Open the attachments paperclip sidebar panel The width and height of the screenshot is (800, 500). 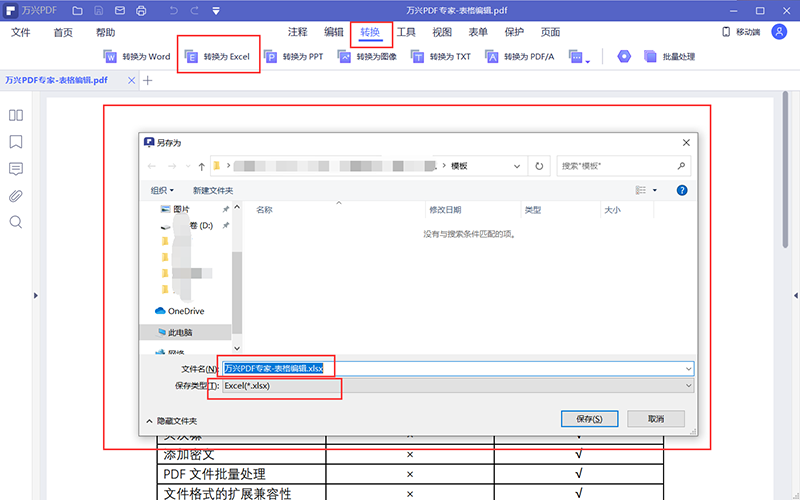[16, 196]
